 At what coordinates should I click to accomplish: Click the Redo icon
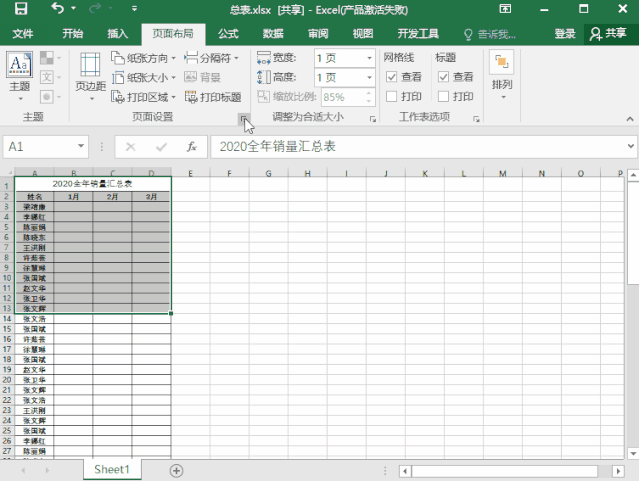click(95, 8)
